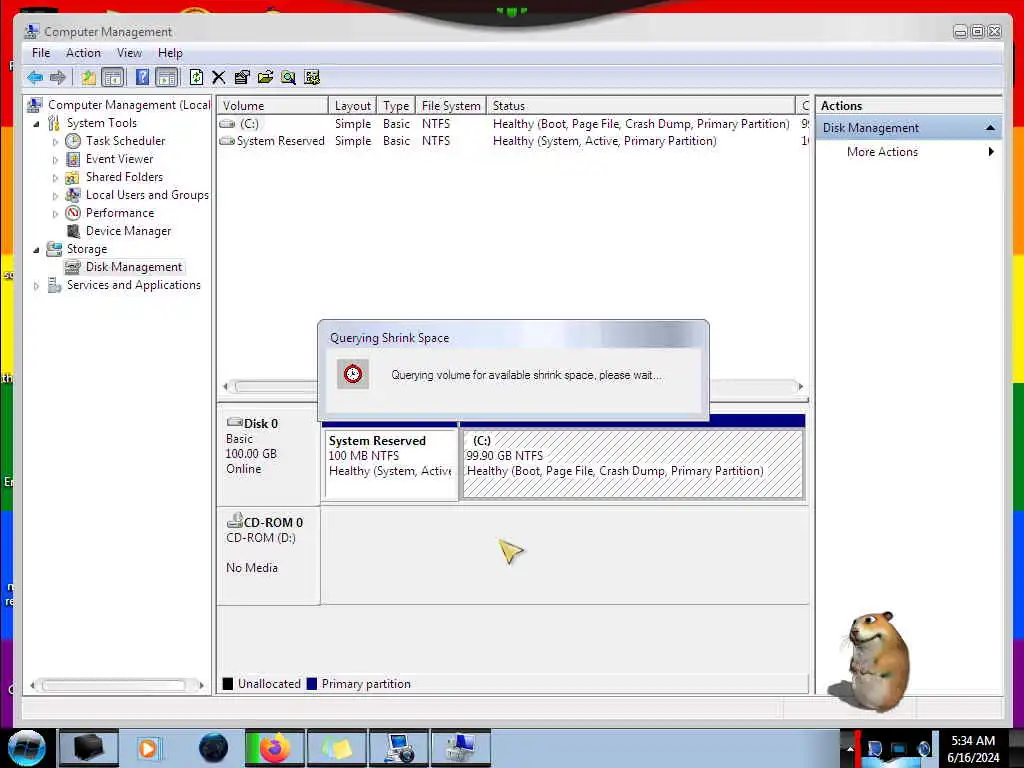Open the Help menu
Viewport: 1024px width, 768px height.
tap(170, 53)
